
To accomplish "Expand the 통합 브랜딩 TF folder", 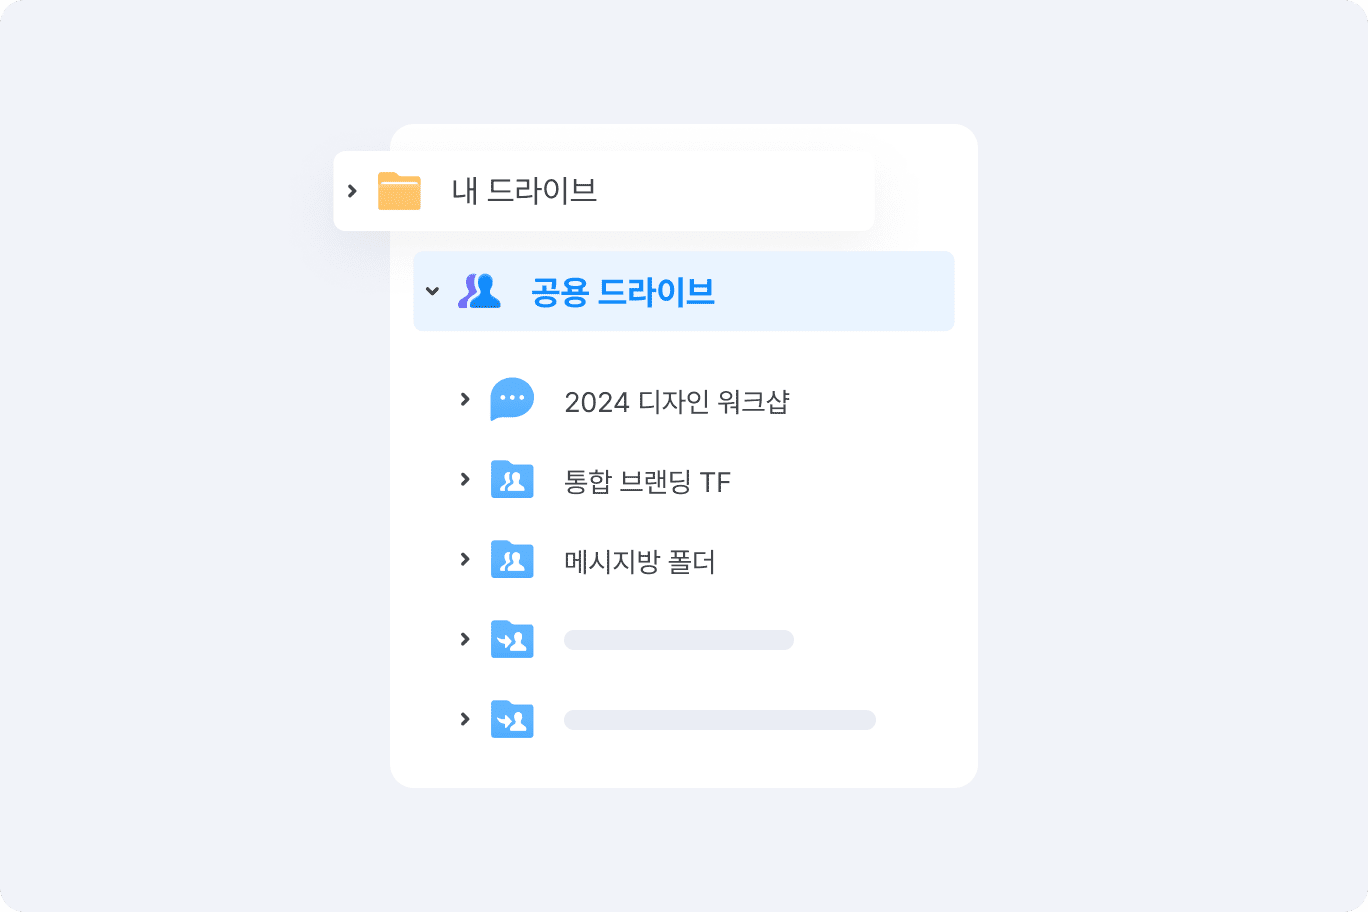I will point(465,480).
